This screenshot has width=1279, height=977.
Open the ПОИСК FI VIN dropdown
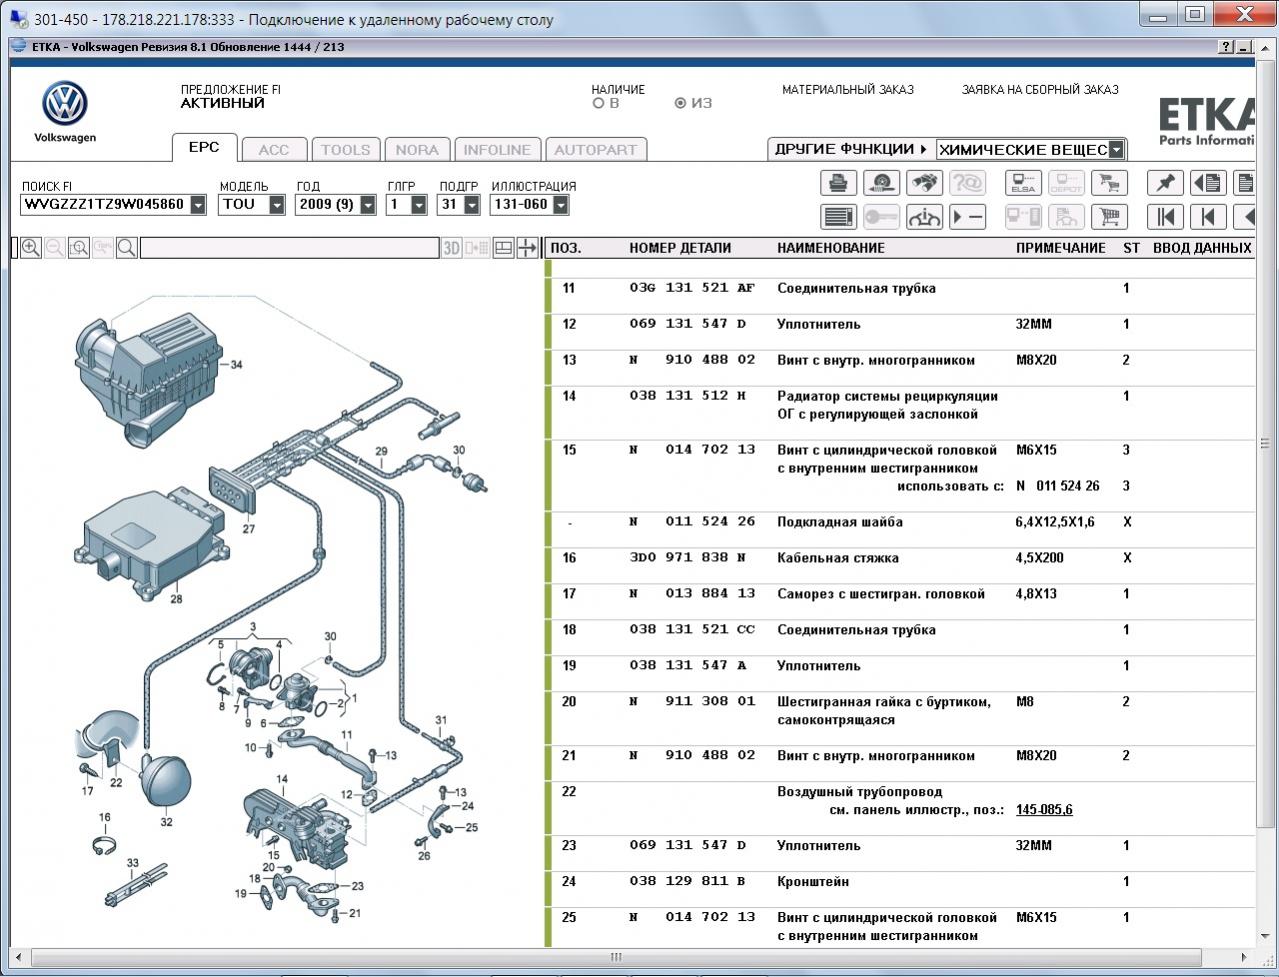tap(198, 205)
